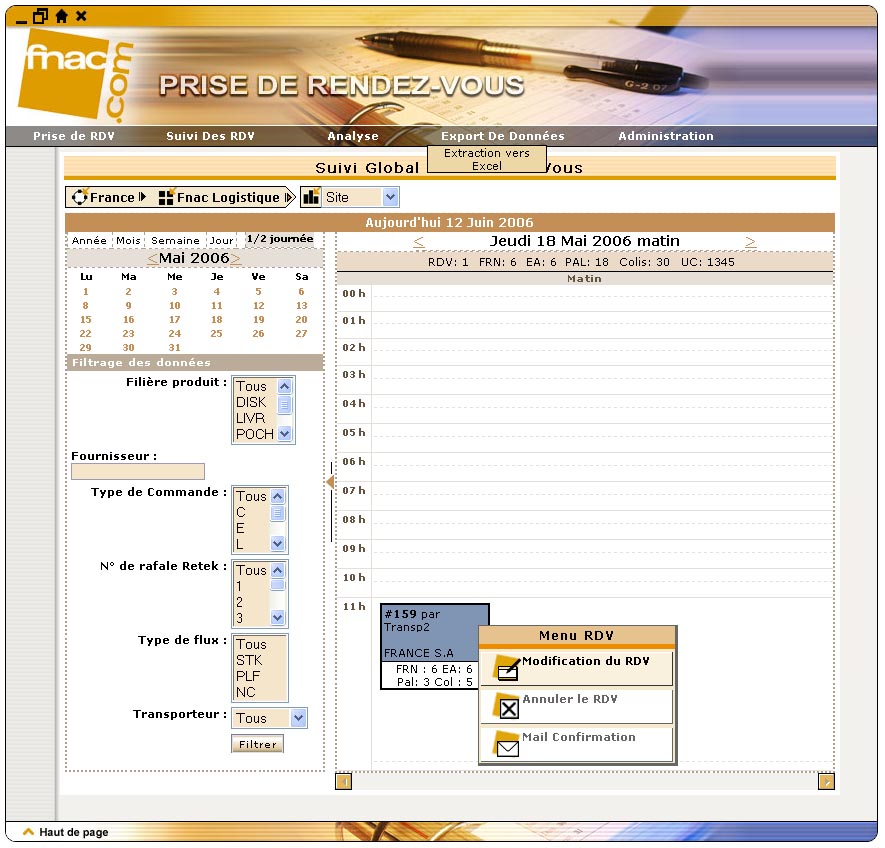Click the Modification du RDV edit icon
This screenshot has width=885, height=848.
click(507, 668)
